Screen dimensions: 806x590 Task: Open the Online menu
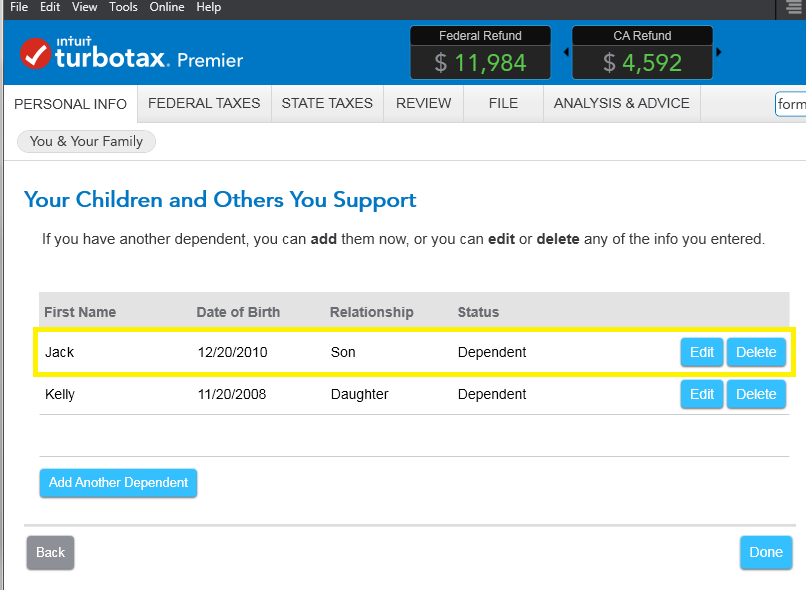click(x=167, y=7)
